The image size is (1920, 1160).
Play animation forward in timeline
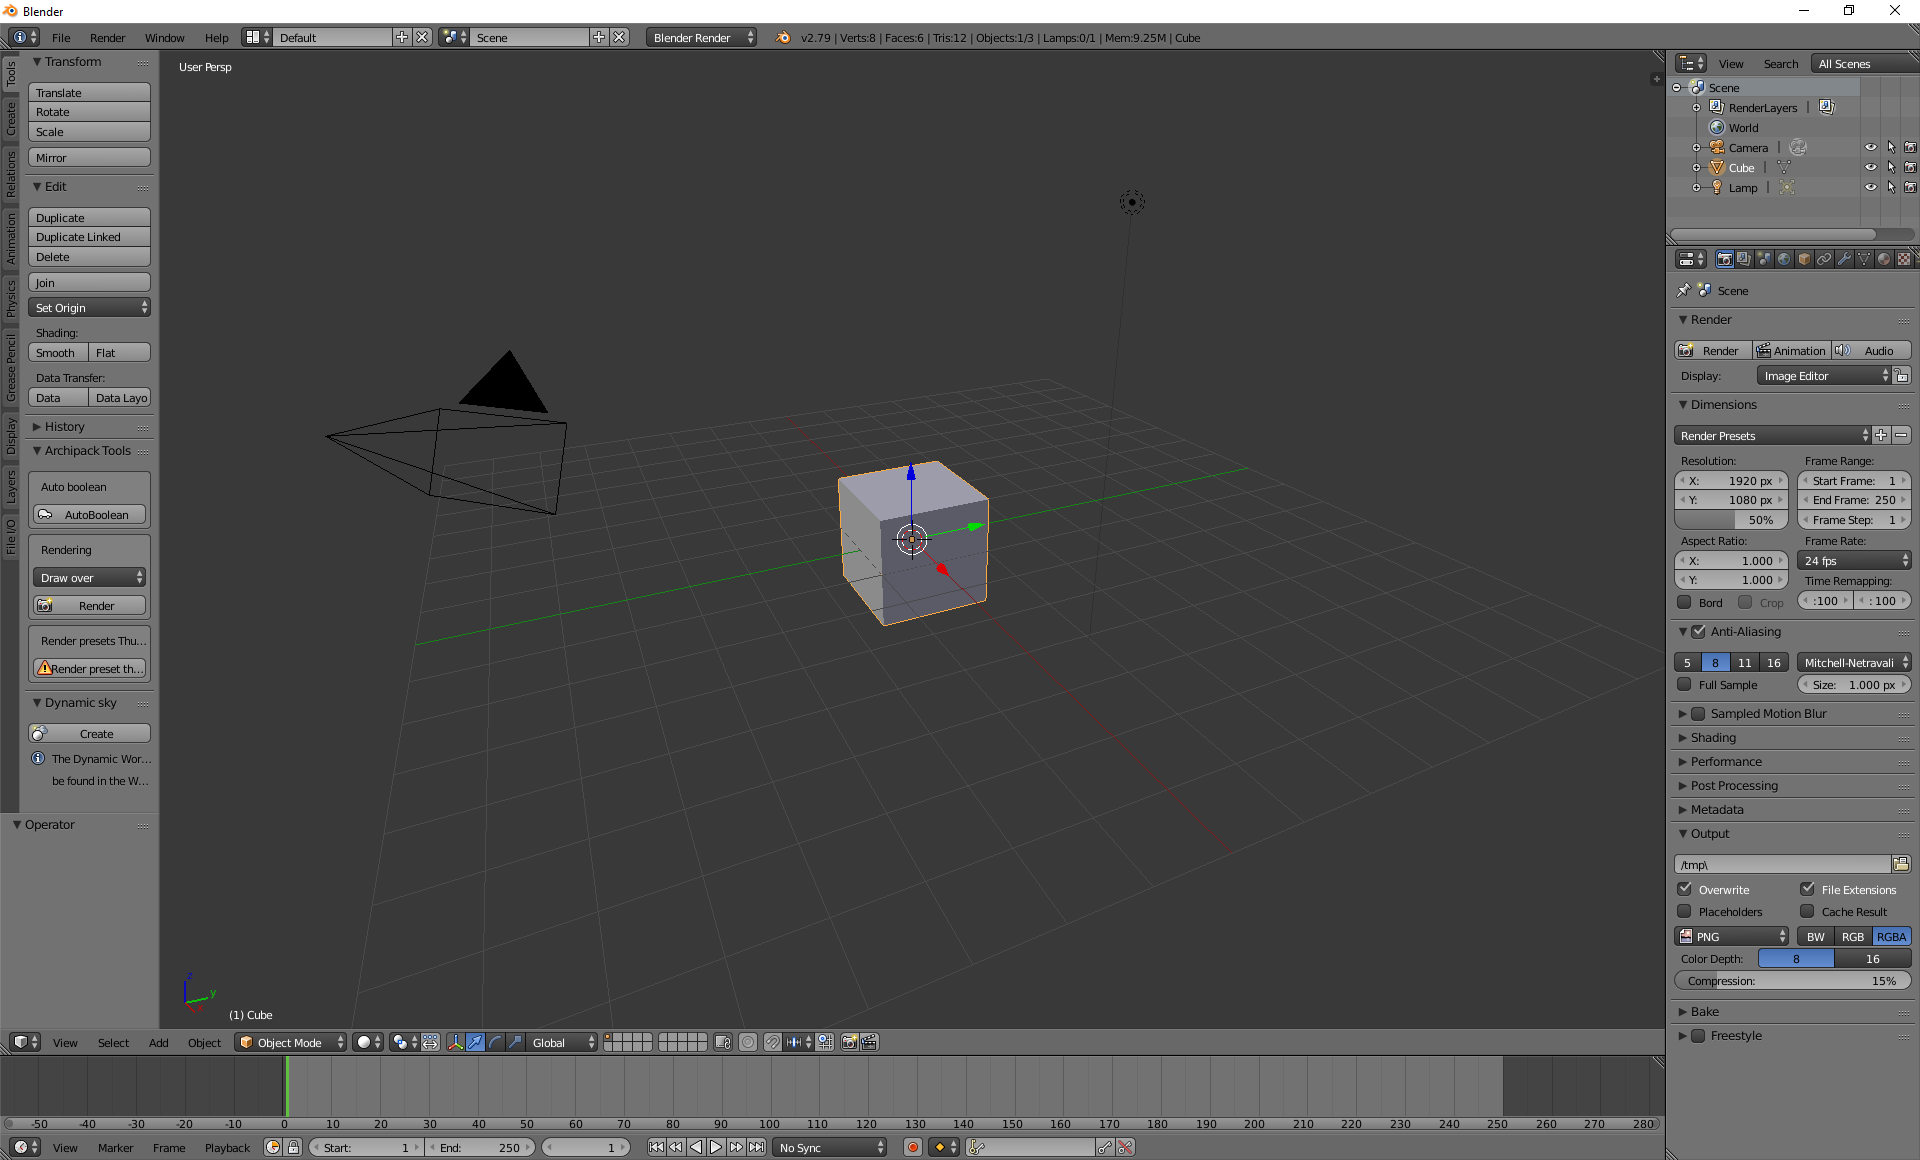tap(716, 1147)
